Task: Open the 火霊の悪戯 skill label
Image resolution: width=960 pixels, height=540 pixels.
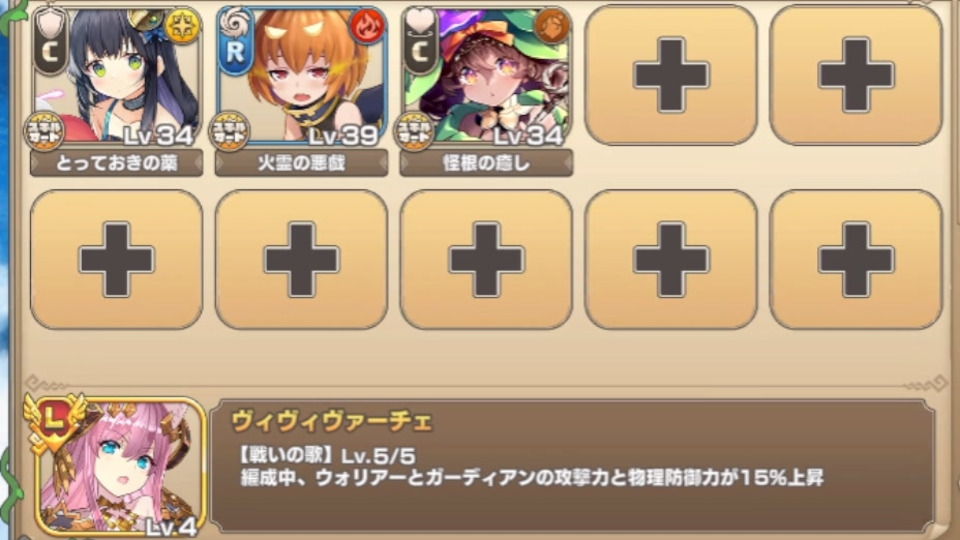Action: pos(301,163)
